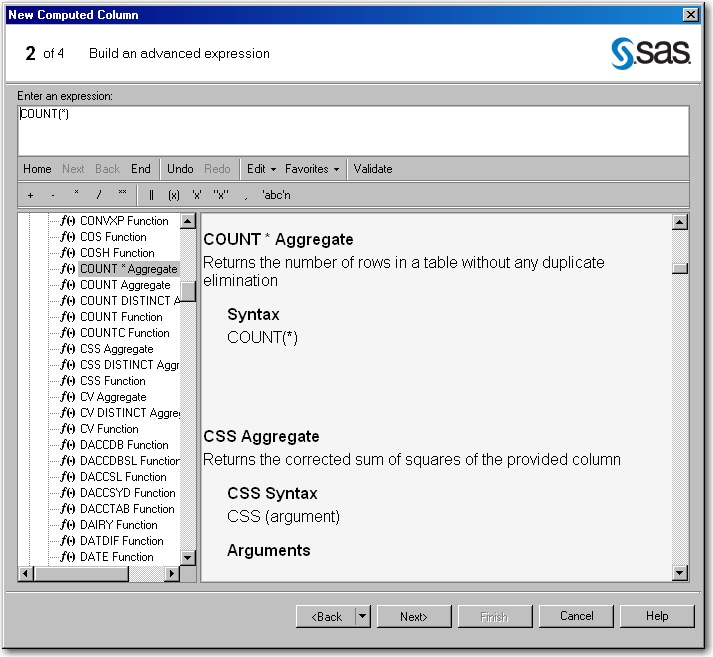Insert the exponent ** operator
This screenshot has height=657, width=713.
122,195
